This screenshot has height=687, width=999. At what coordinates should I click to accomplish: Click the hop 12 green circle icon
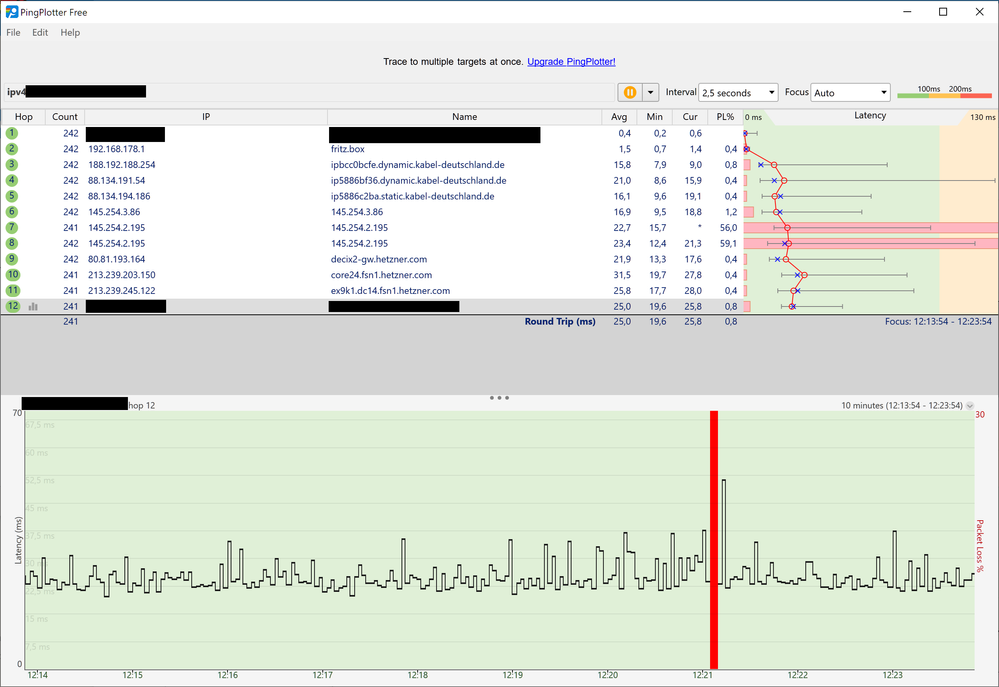13,306
